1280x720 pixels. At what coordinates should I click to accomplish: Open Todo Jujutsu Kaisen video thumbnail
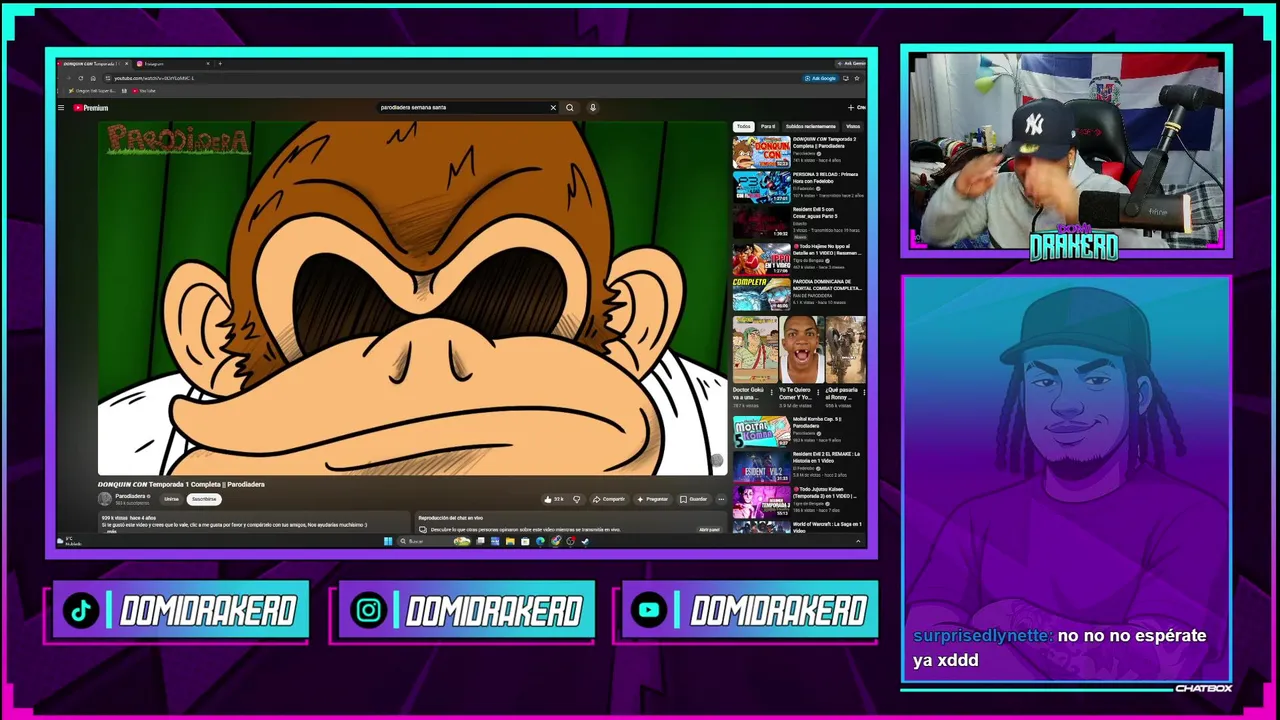(x=761, y=500)
